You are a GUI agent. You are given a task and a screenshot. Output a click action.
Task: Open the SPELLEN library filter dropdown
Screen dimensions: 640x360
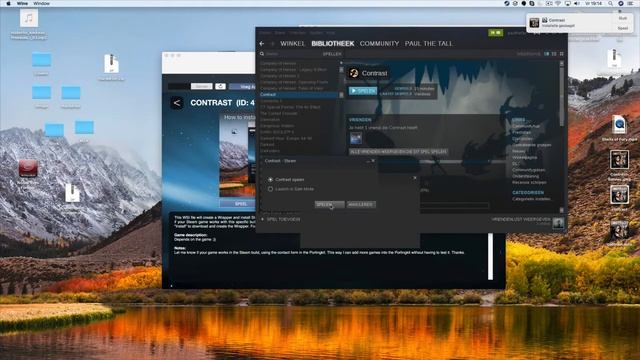[332, 54]
